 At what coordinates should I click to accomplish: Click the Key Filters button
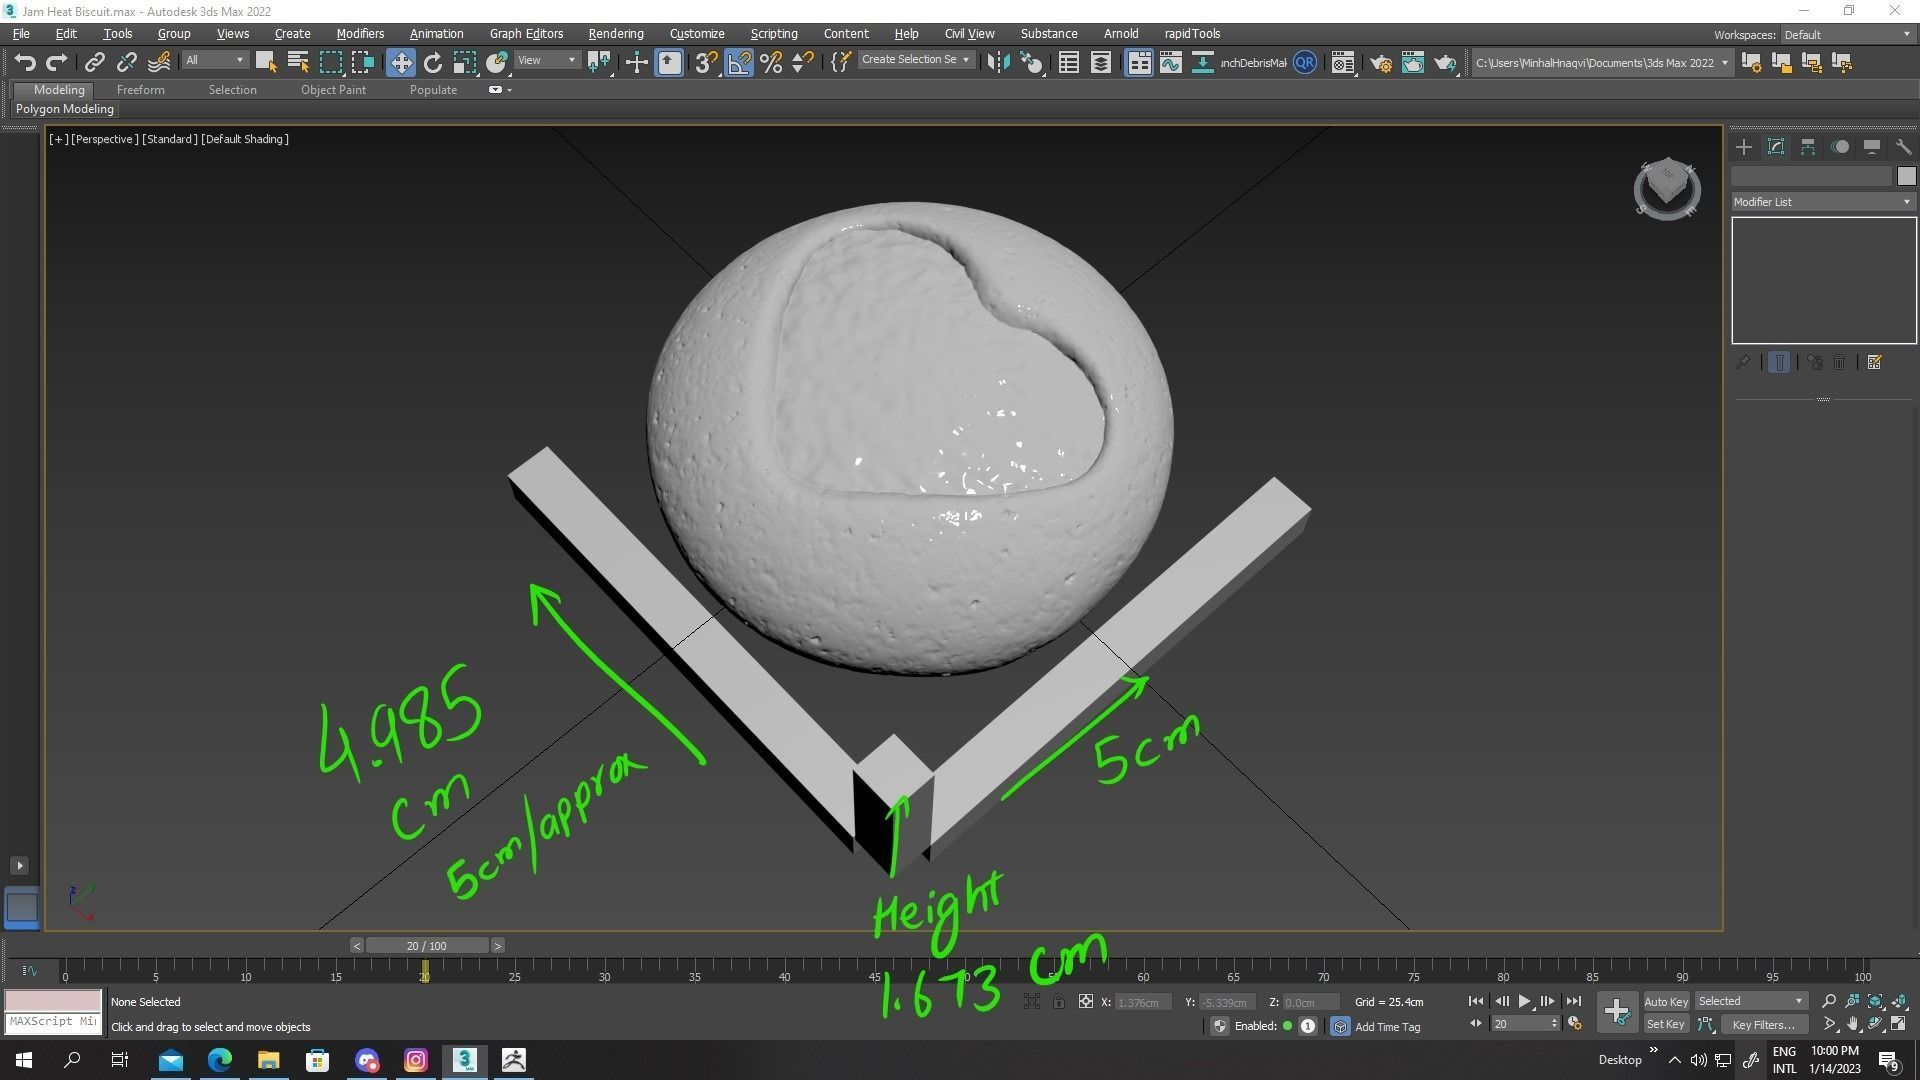point(1763,1024)
